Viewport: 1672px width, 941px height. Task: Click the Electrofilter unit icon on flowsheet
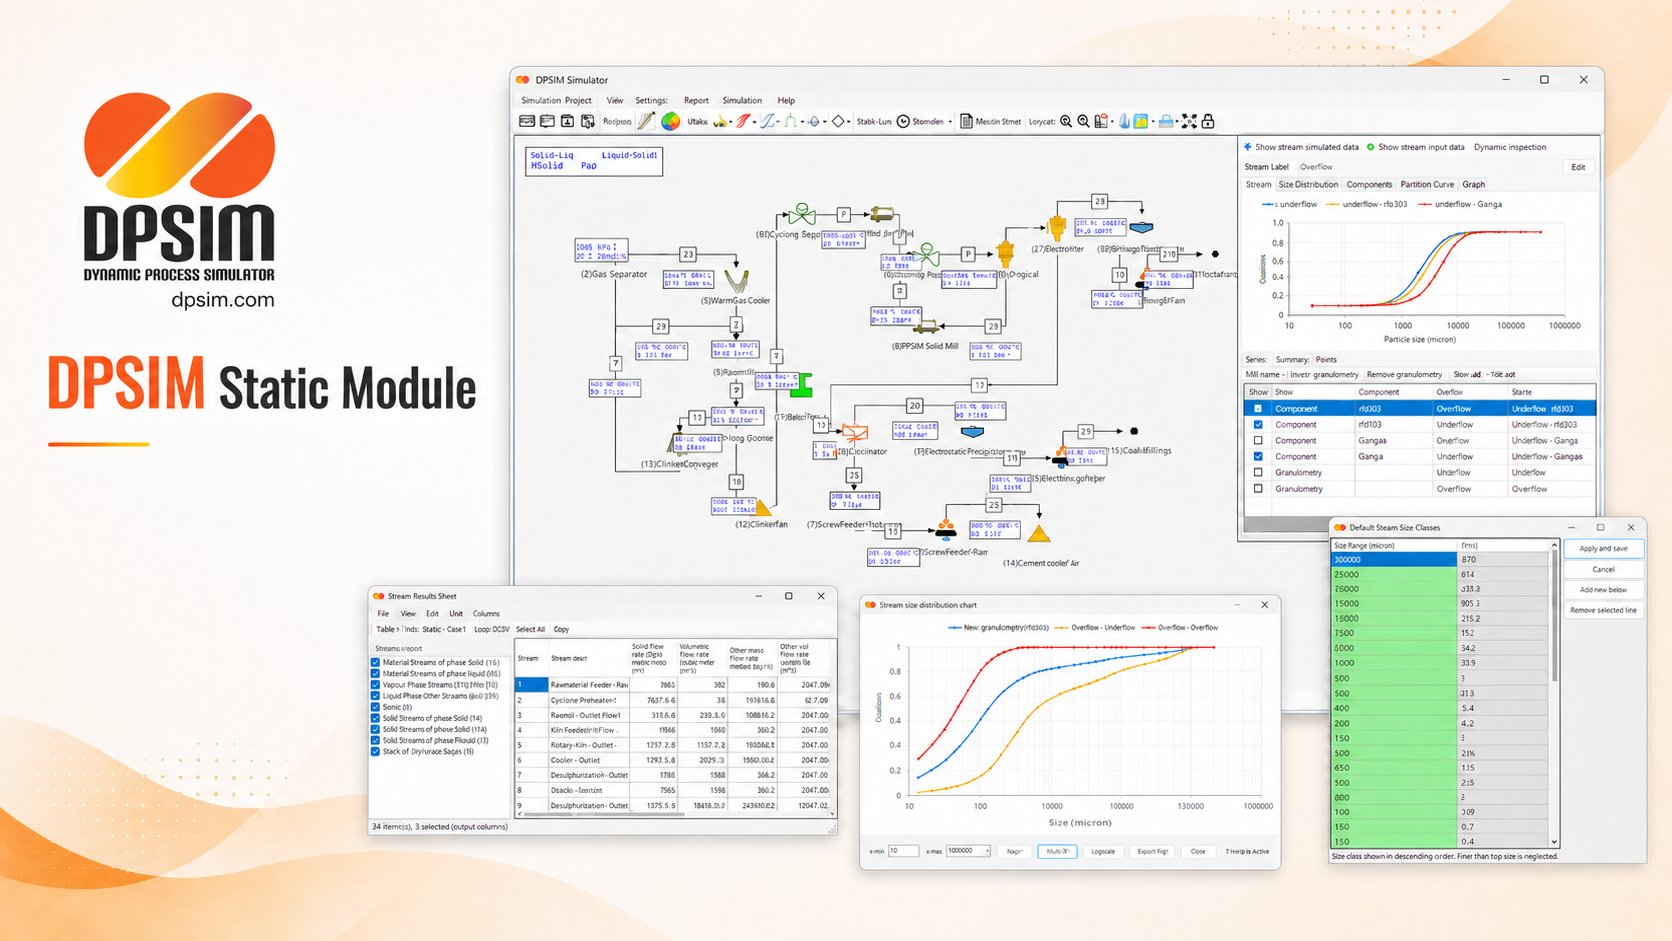pyautogui.click(x=1057, y=227)
